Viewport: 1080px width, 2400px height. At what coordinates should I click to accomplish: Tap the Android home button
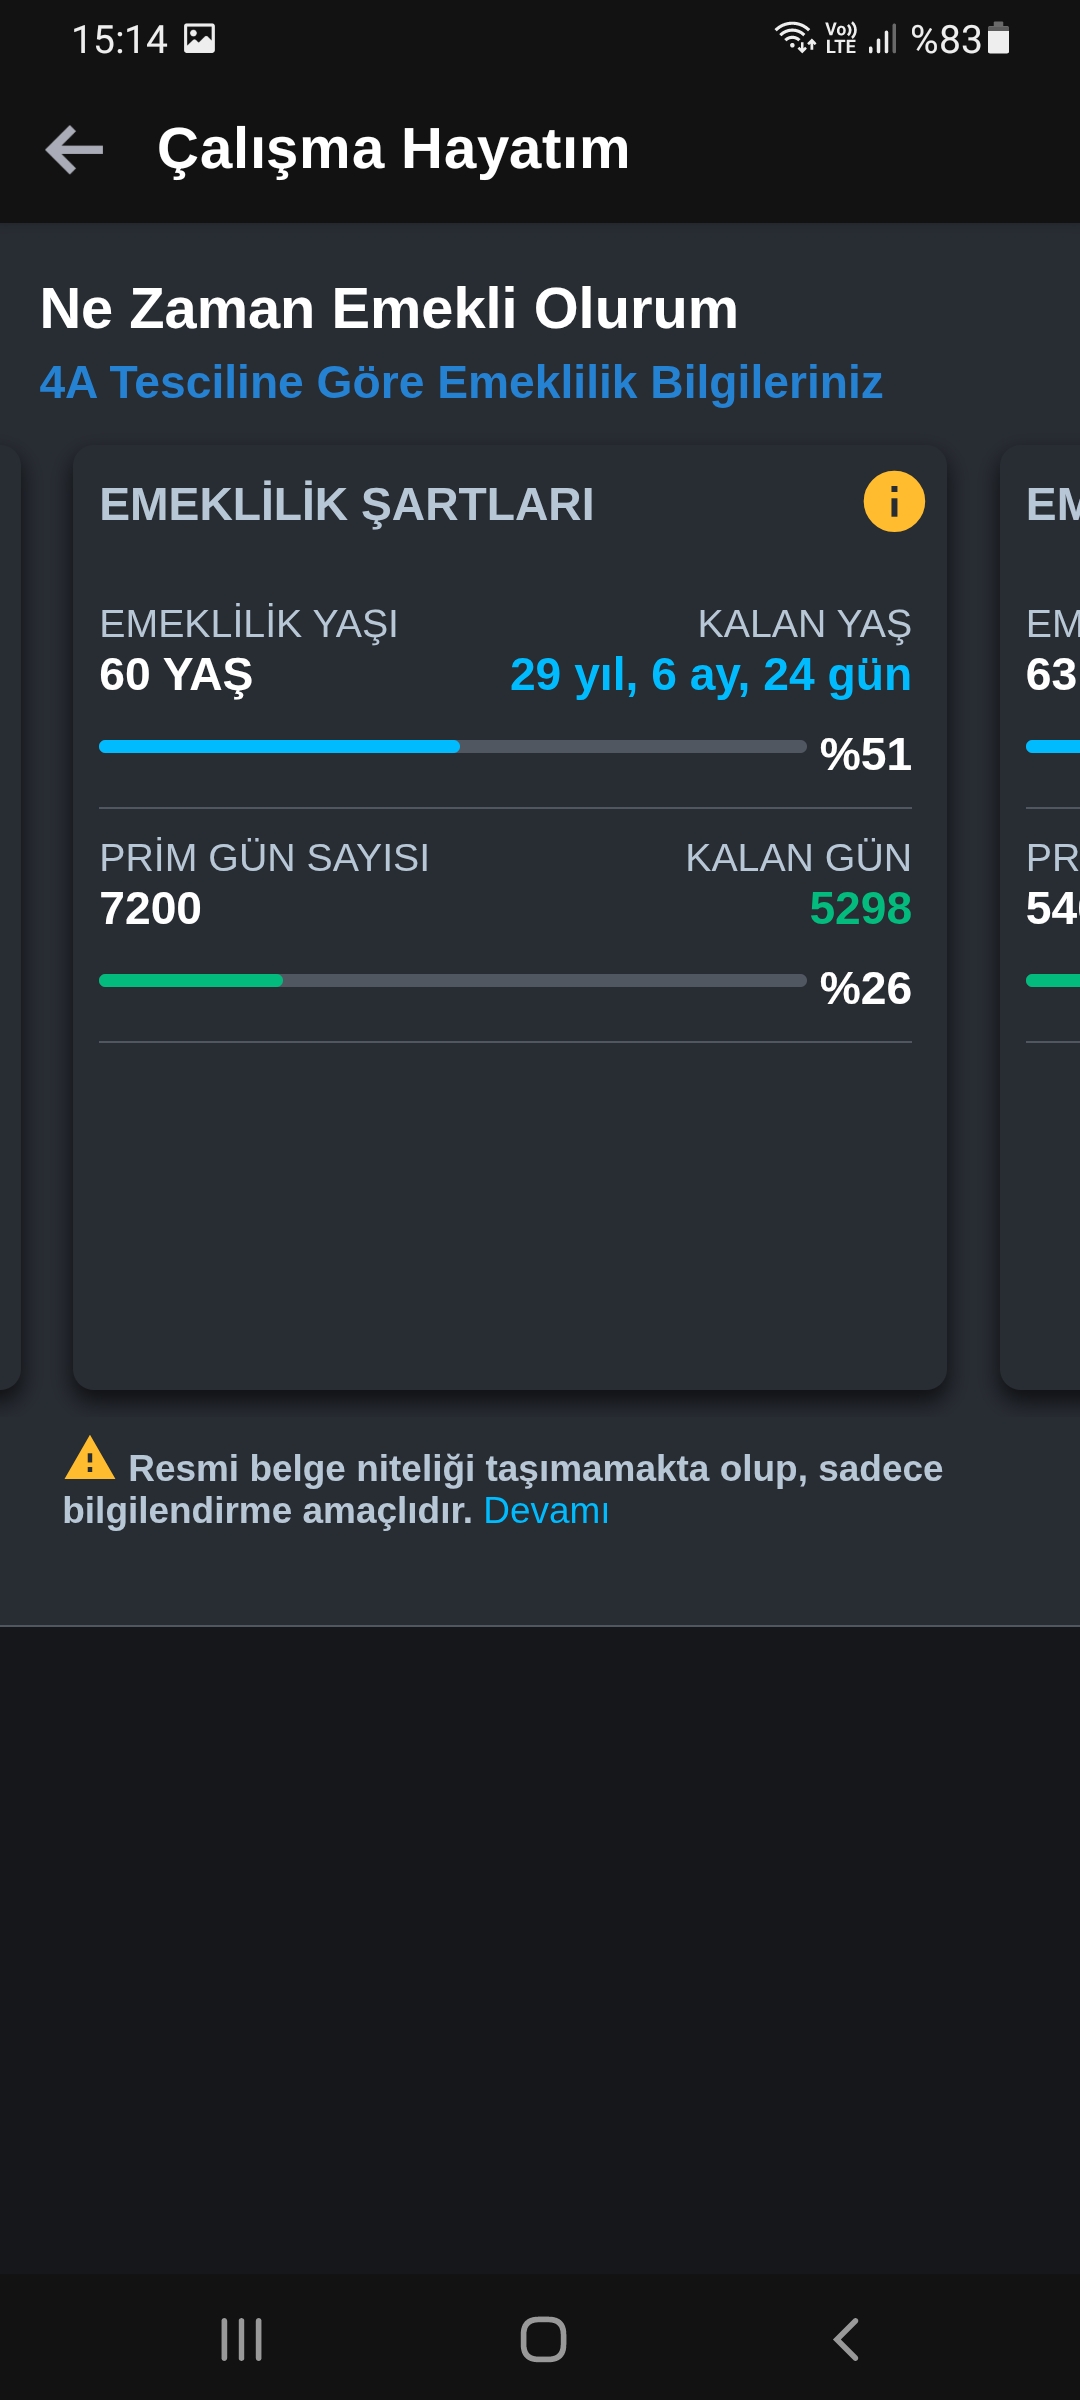[x=543, y=2340]
